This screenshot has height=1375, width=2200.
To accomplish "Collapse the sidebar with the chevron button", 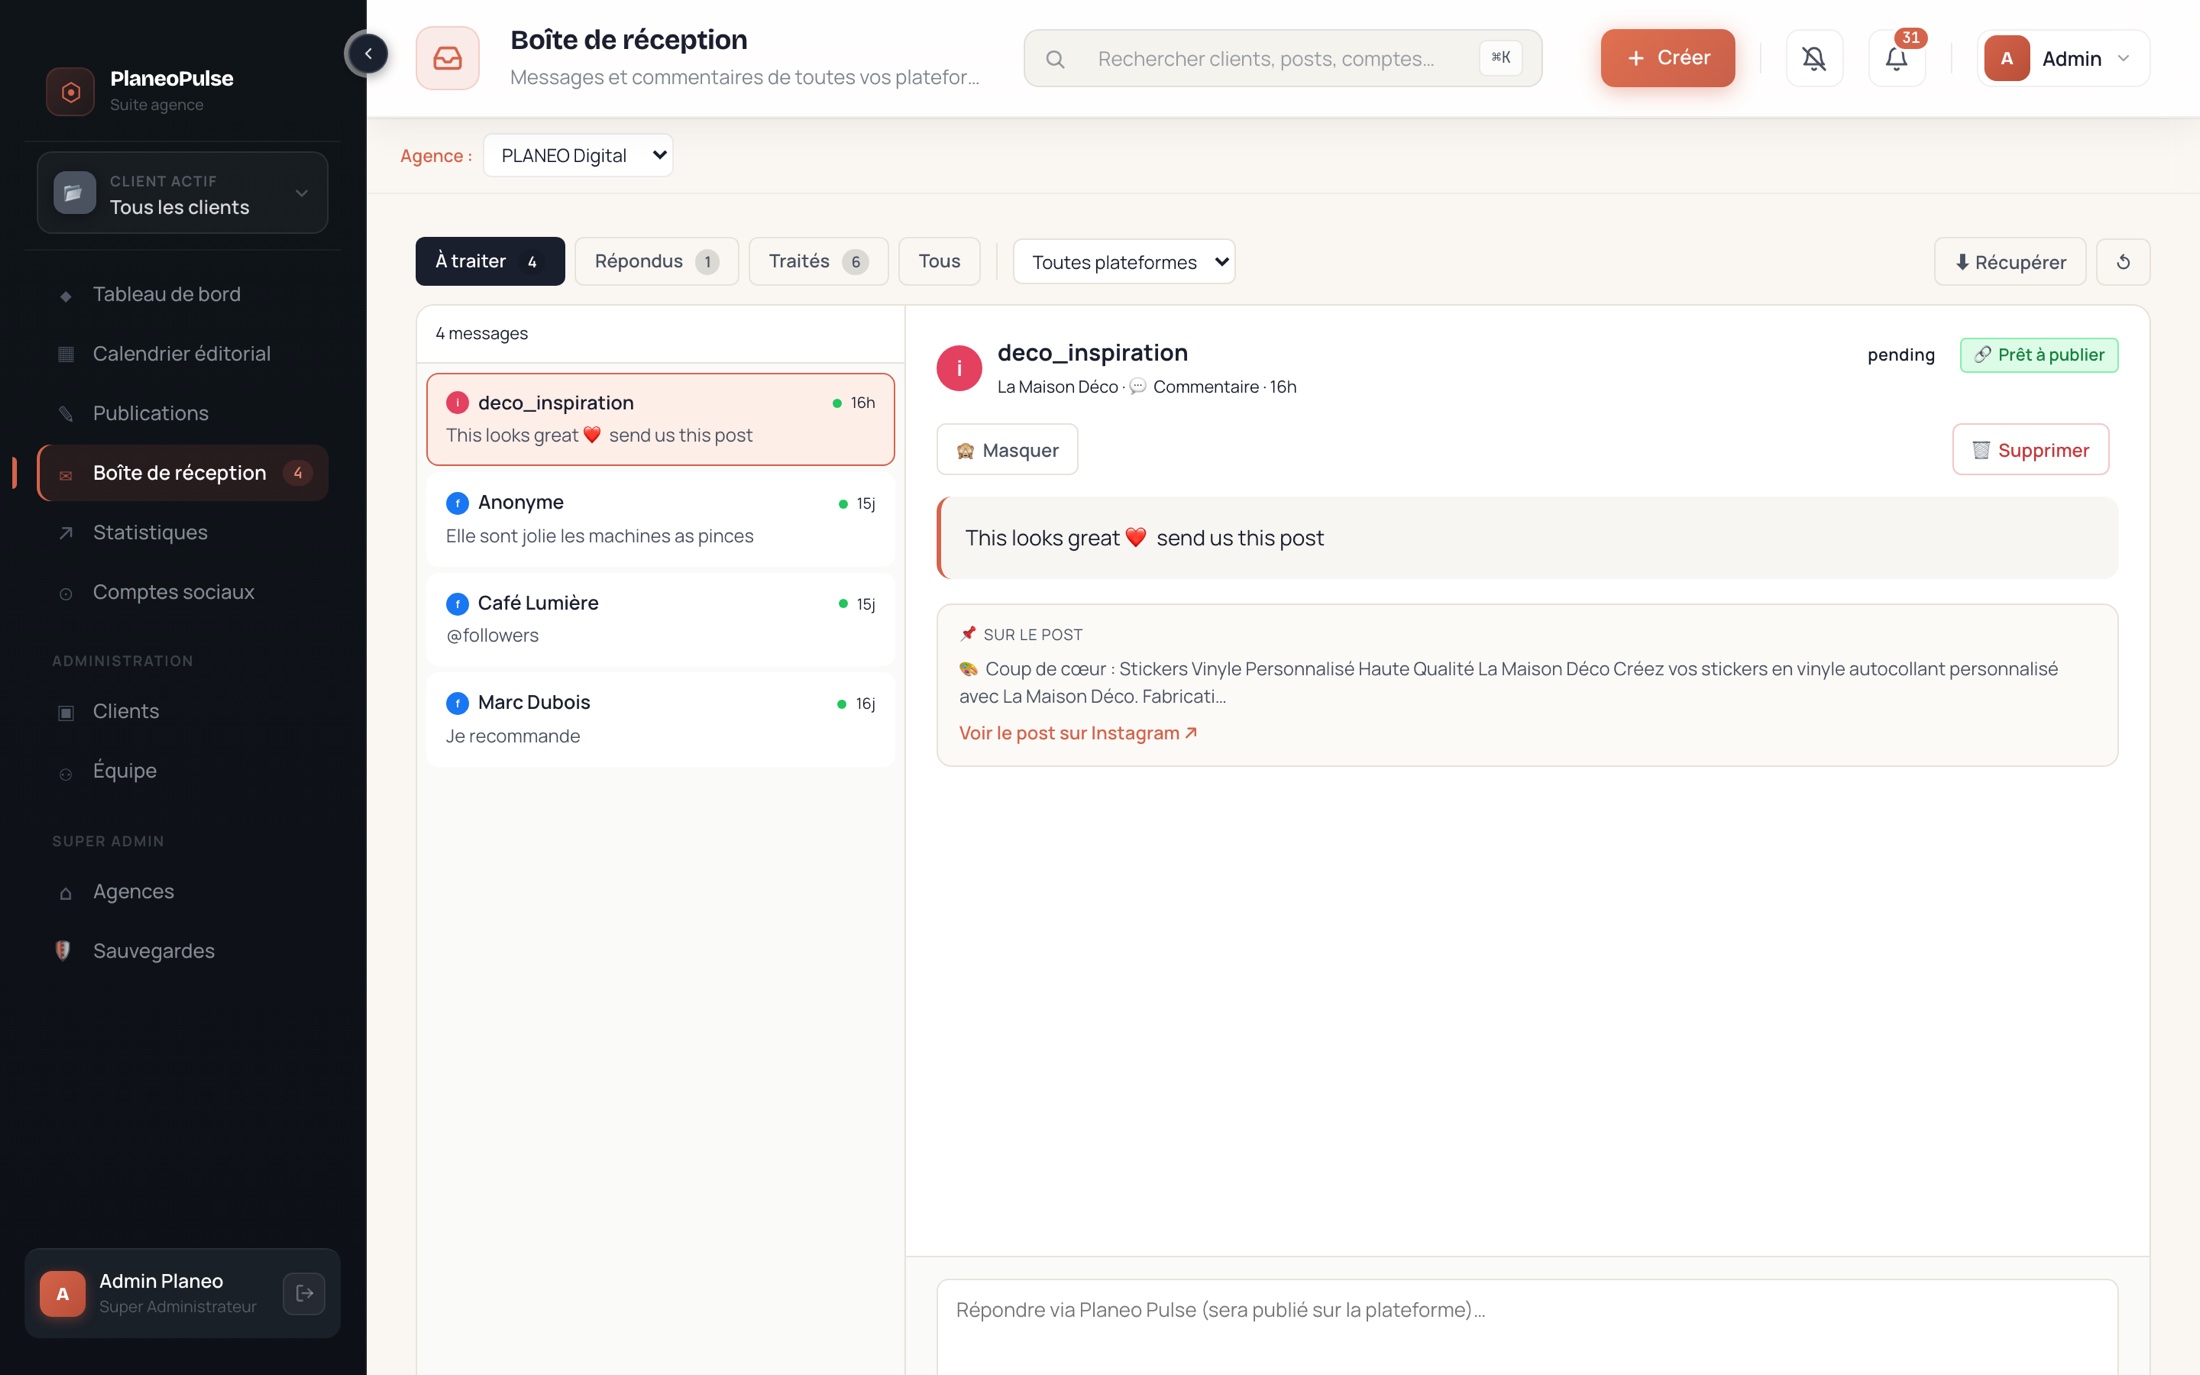I will [x=368, y=54].
